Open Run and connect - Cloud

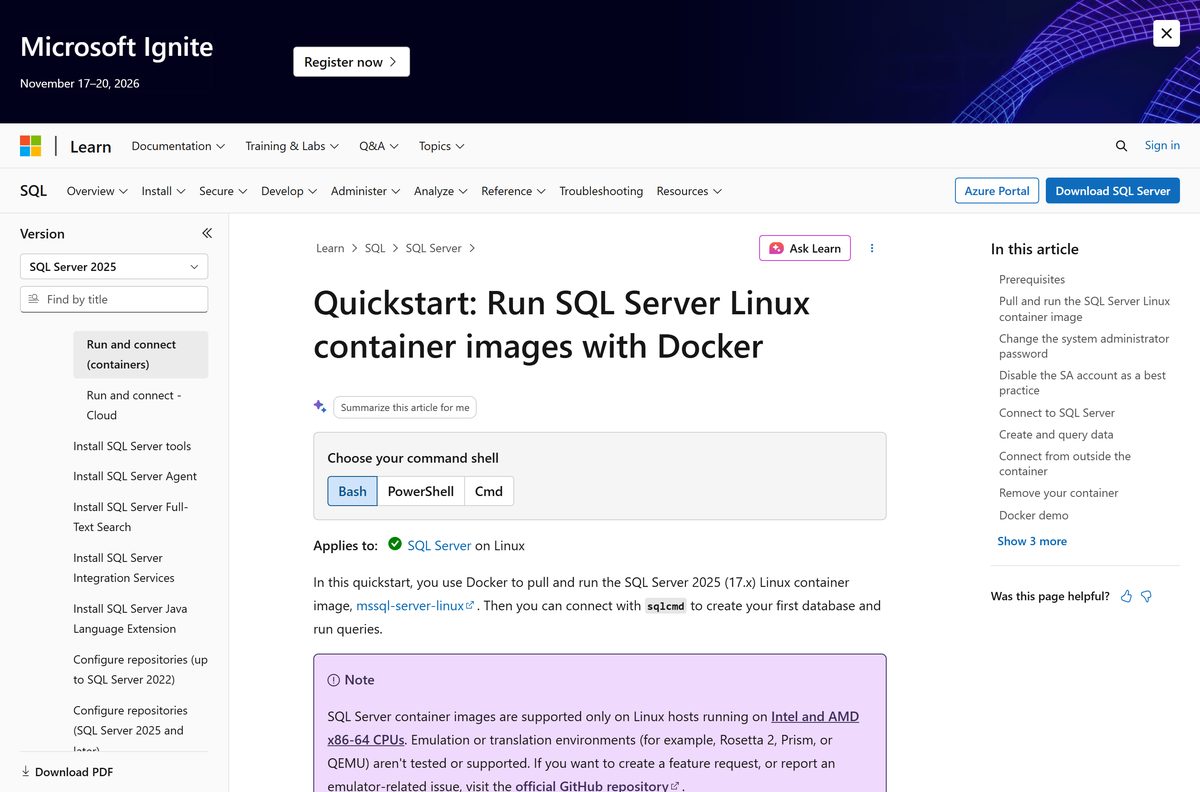pos(134,405)
